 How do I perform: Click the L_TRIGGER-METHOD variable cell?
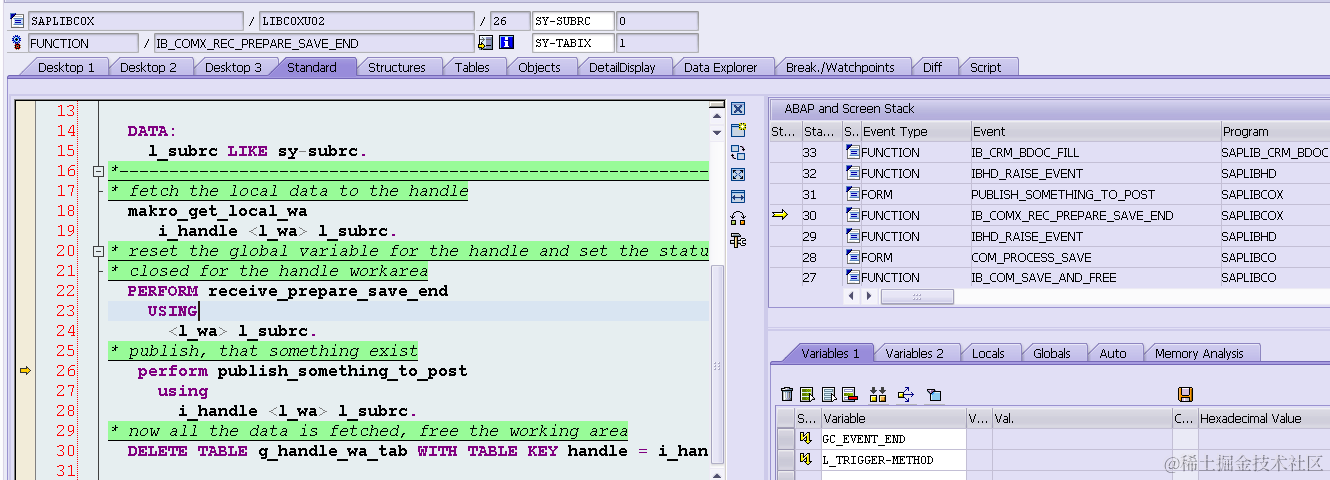(893, 460)
